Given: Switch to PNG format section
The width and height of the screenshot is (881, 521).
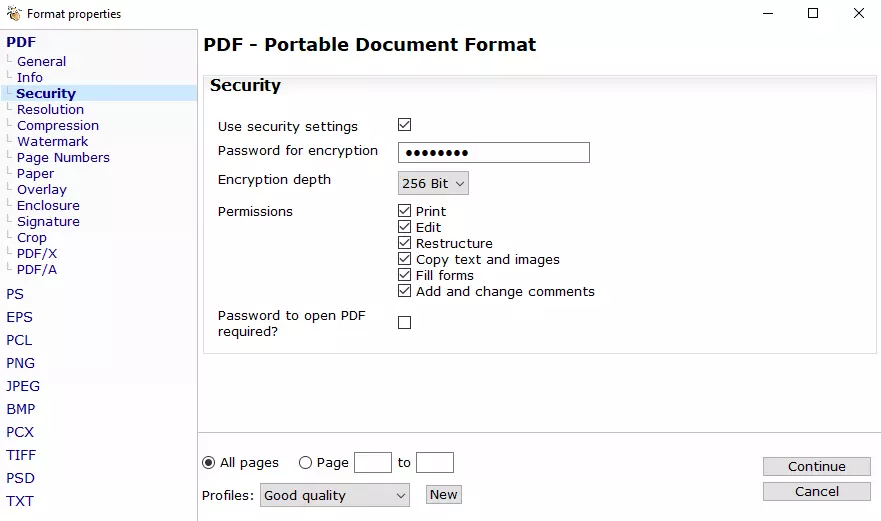Looking at the screenshot, I should point(20,363).
